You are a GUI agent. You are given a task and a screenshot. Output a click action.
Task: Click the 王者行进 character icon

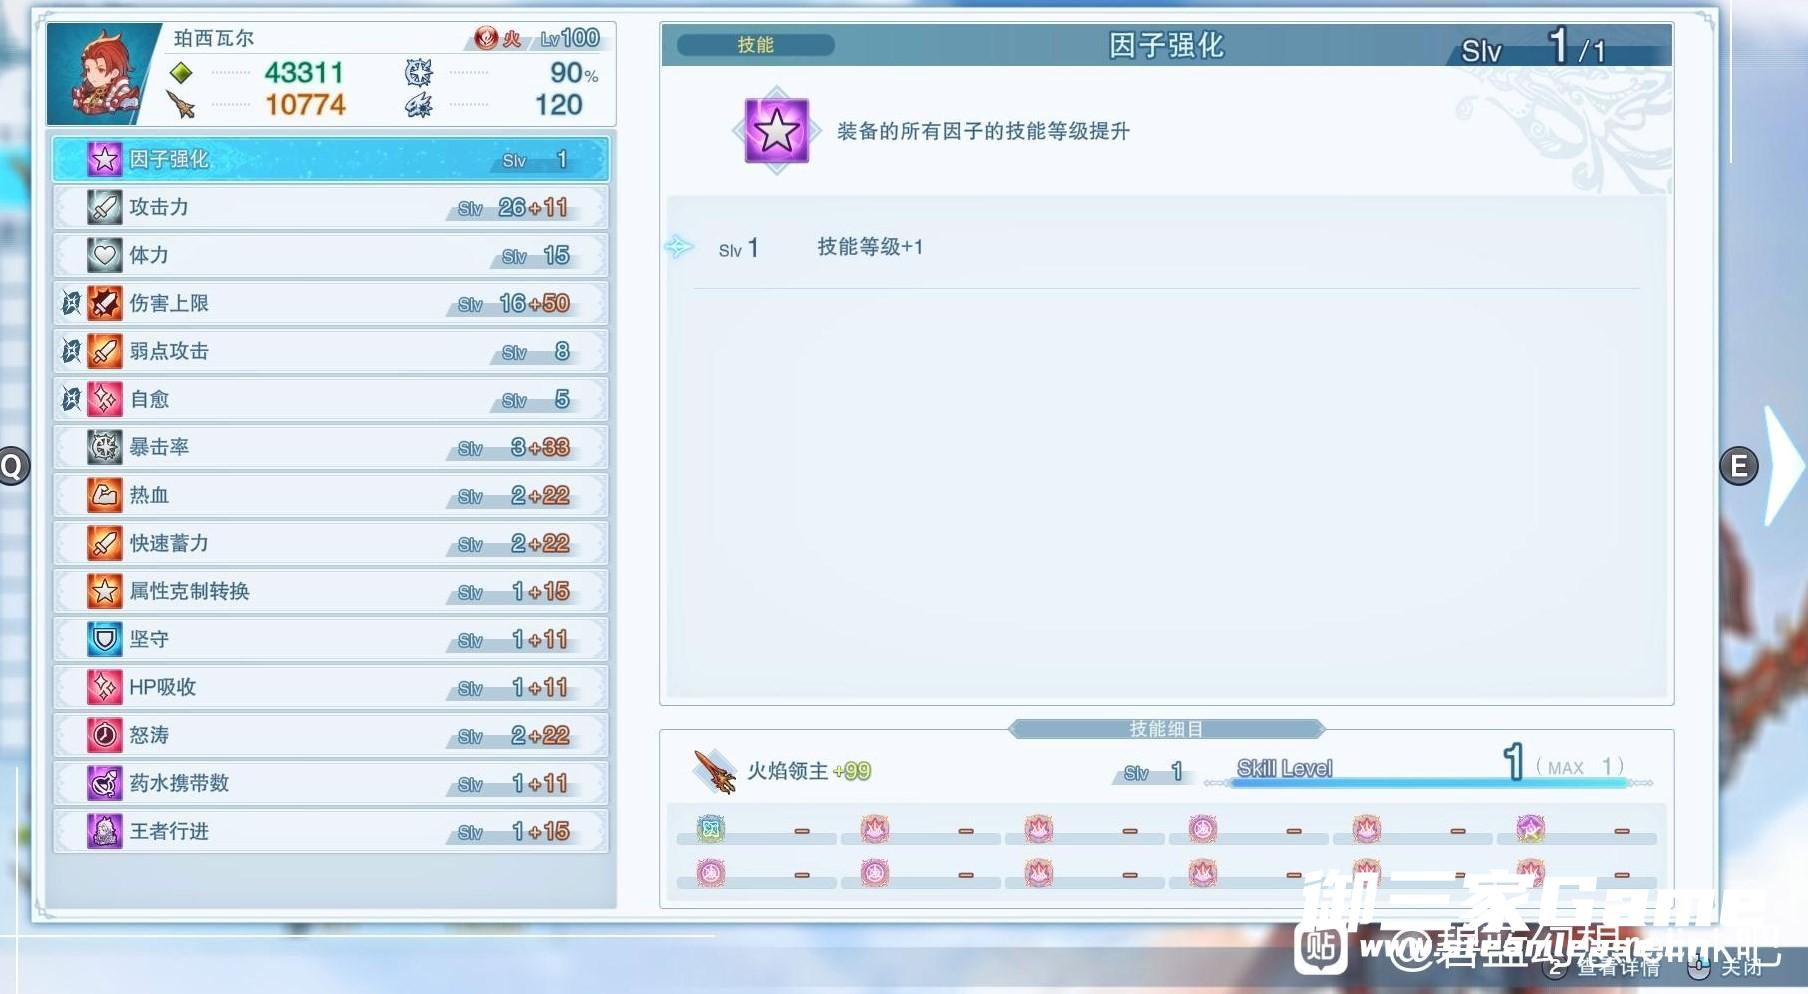coord(105,831)
